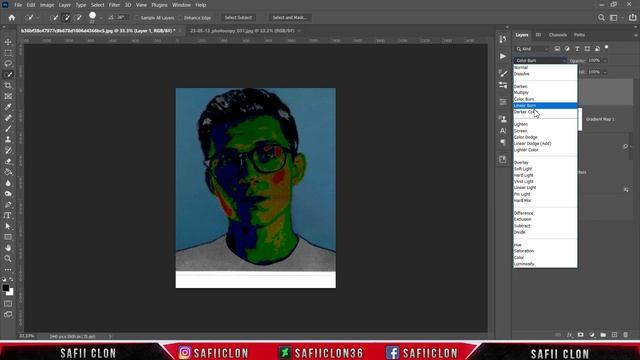
Task: Select the Brush tool in toolbox
Action: (8, 129)
